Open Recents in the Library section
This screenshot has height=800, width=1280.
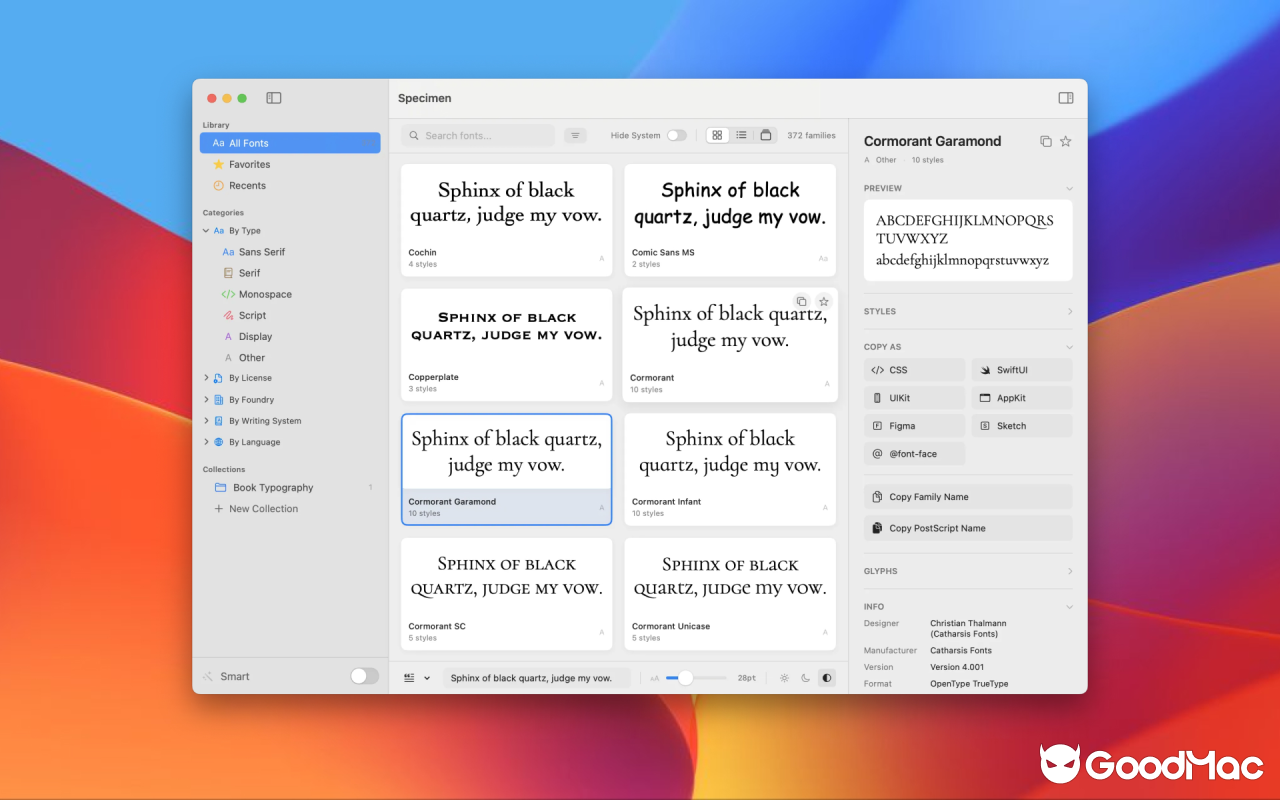[248, 185]
